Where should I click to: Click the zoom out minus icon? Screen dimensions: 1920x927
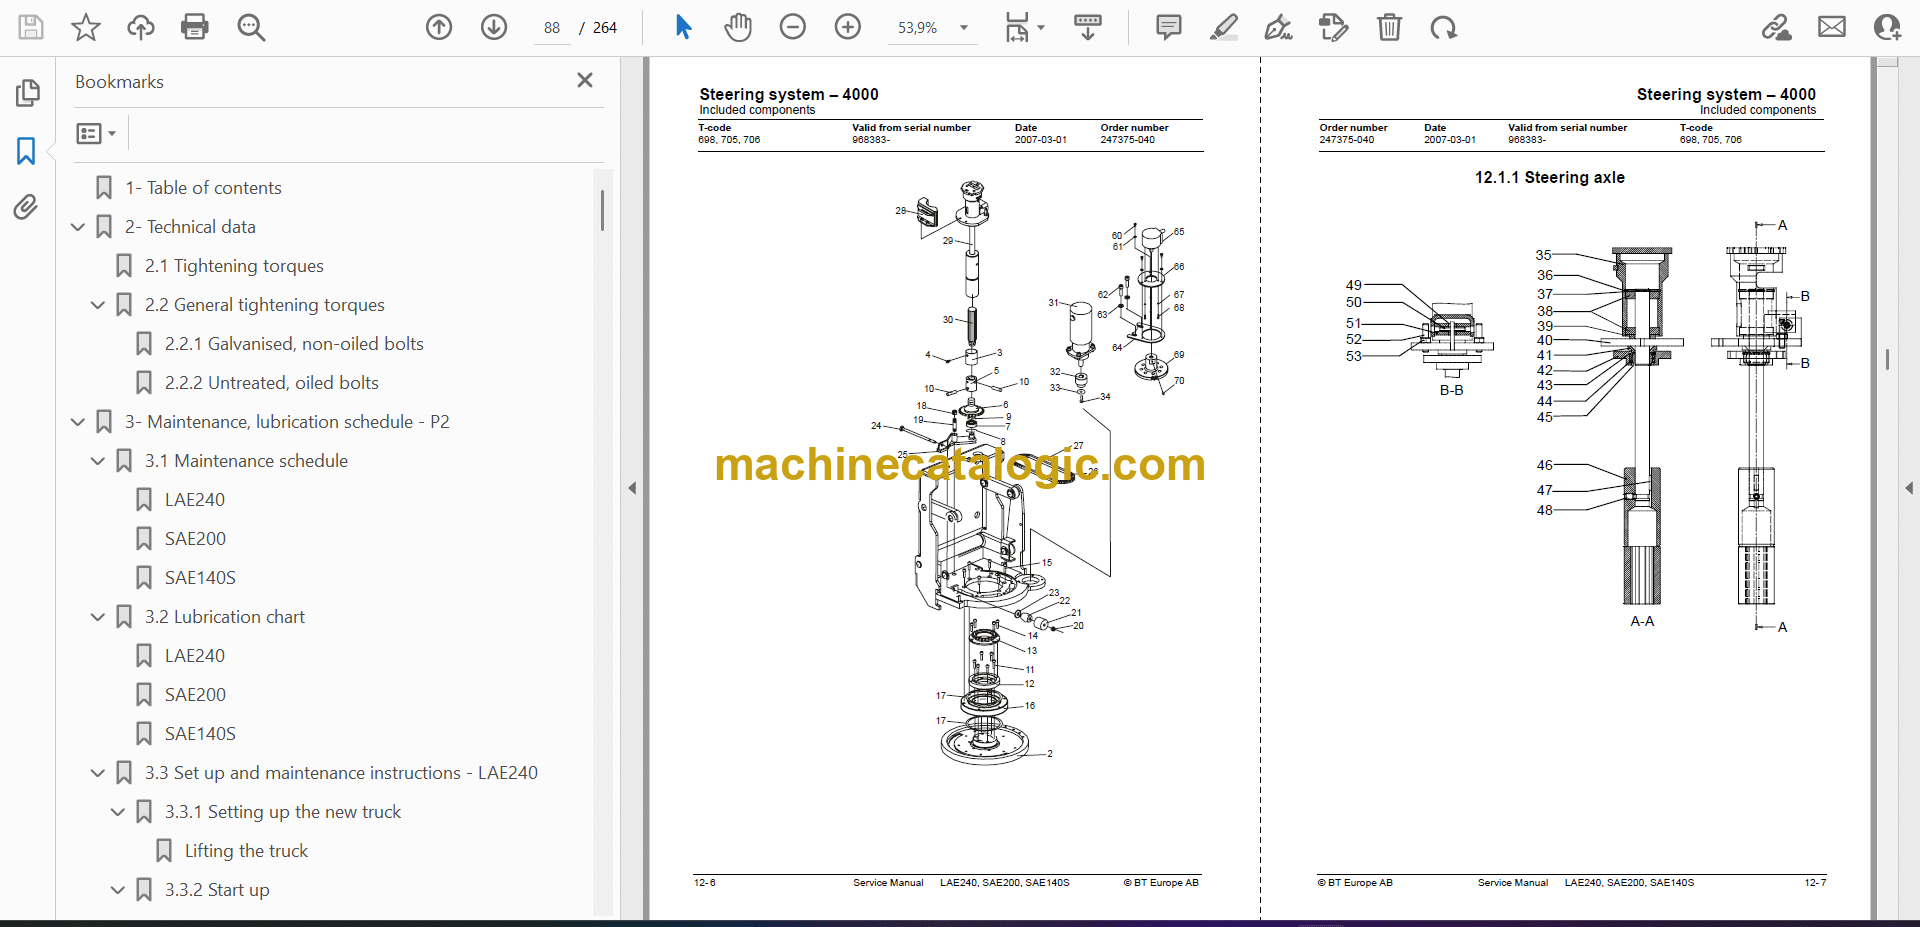click(793, 27)
